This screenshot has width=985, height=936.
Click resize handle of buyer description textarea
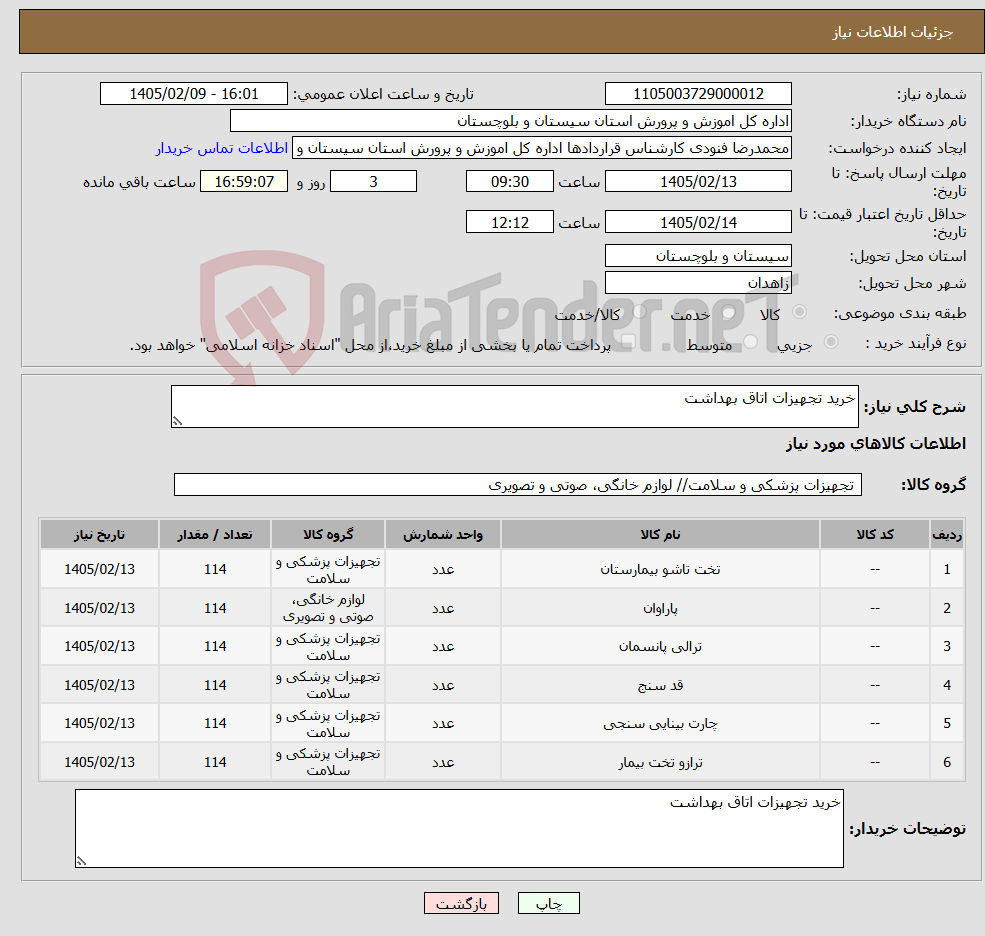point(81,862)
